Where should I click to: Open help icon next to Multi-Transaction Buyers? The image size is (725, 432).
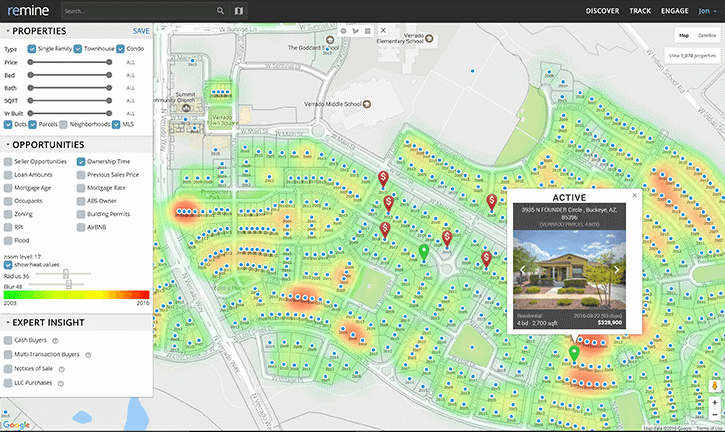tap(88, 355)
